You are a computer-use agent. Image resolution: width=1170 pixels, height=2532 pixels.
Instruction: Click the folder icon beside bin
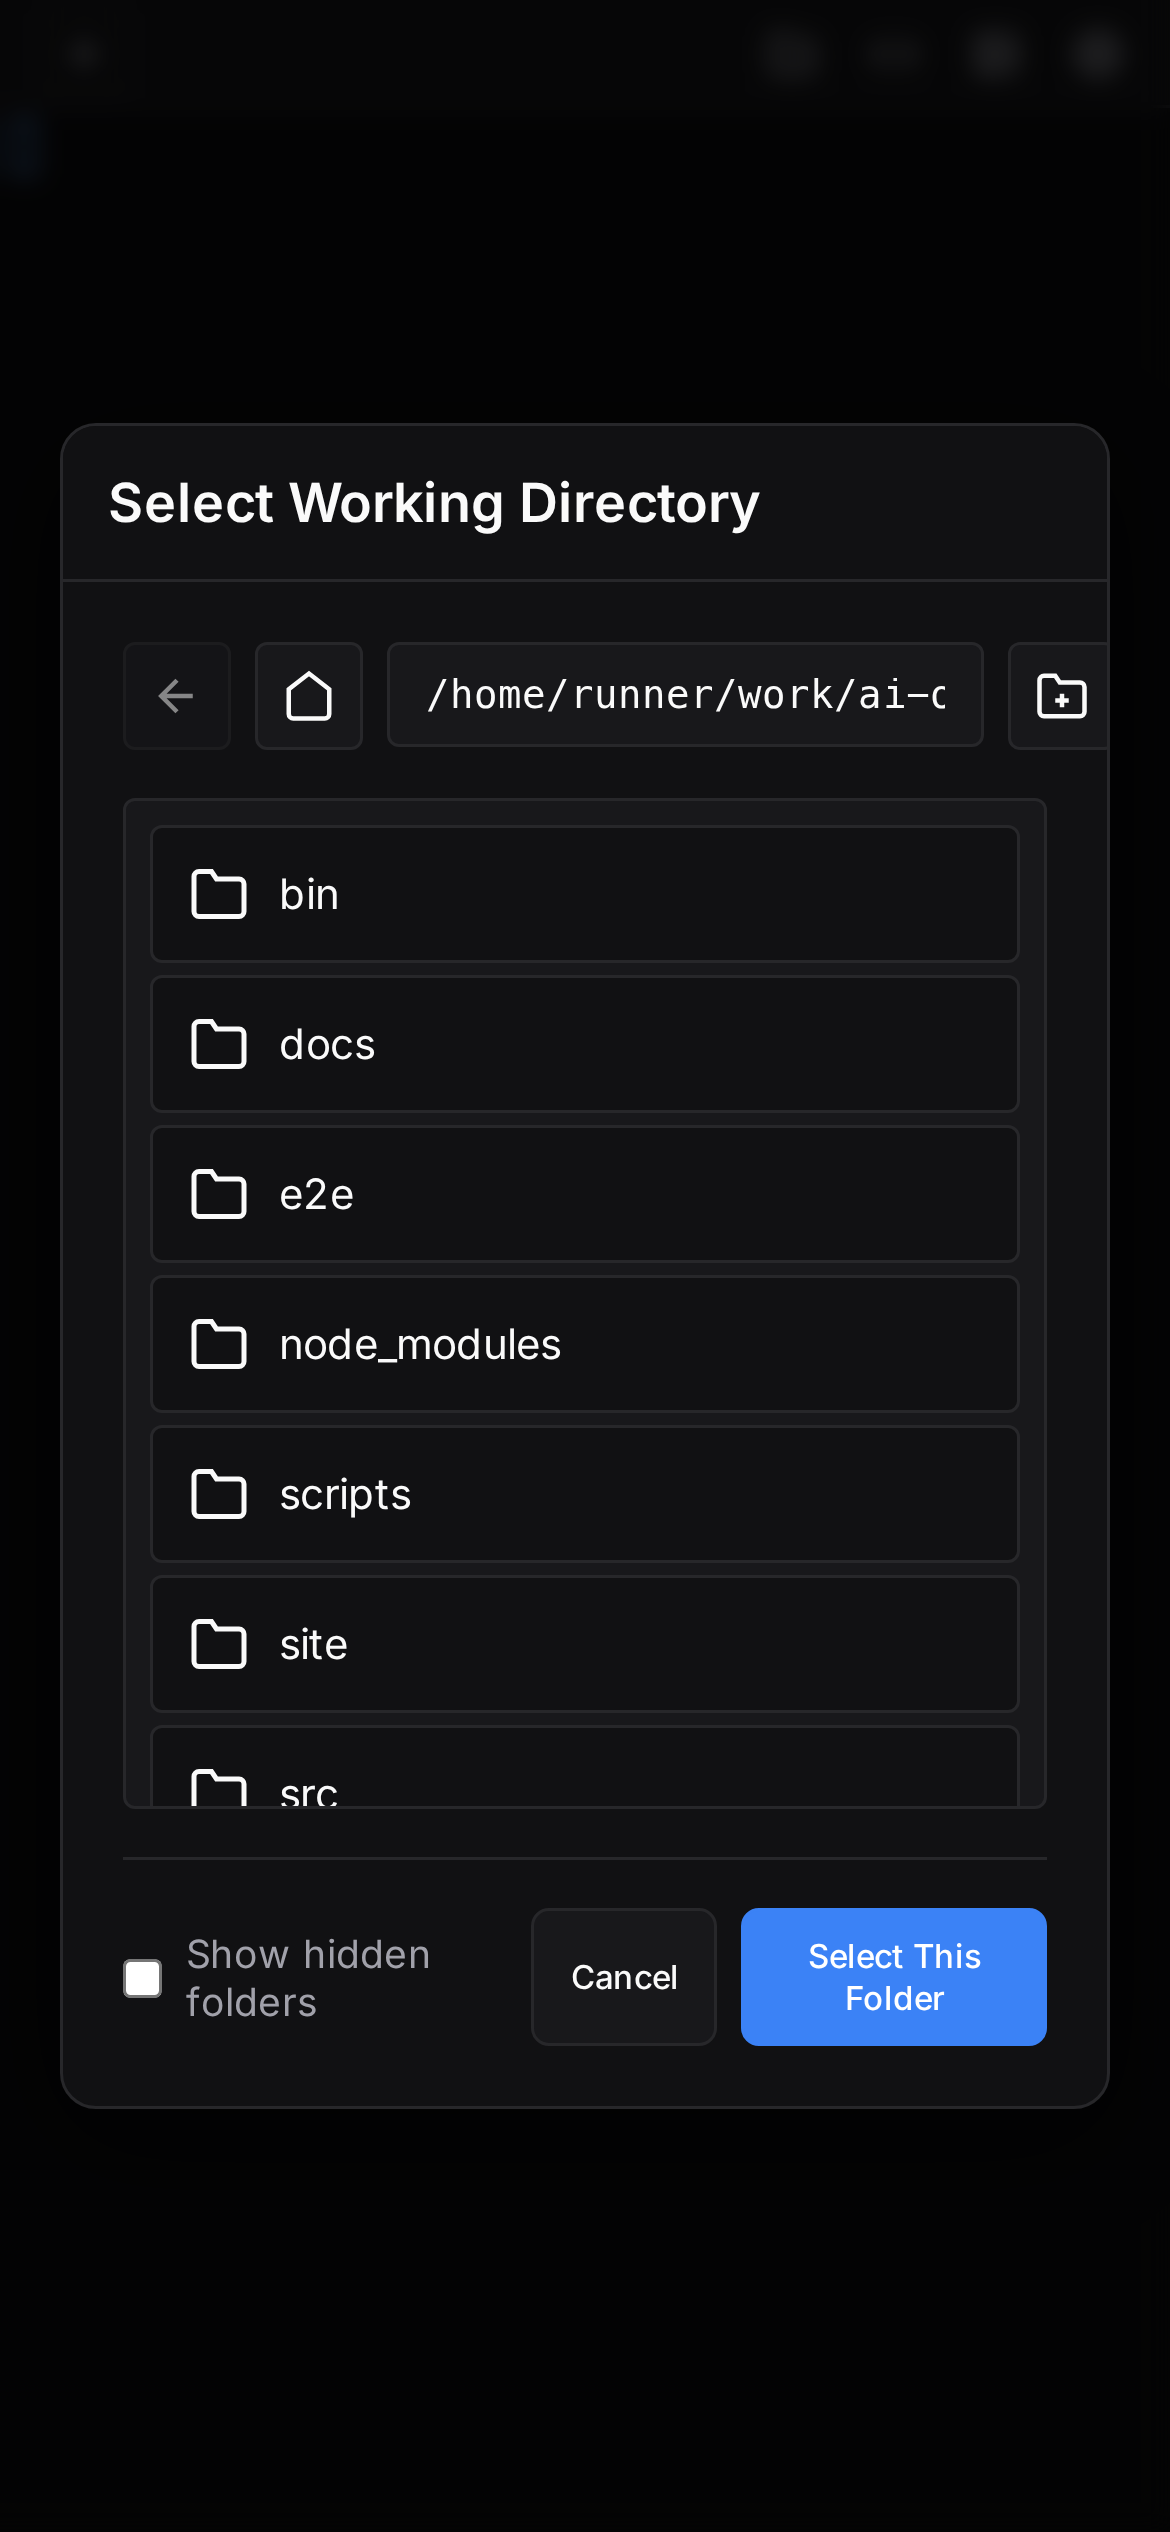point(218,894)
